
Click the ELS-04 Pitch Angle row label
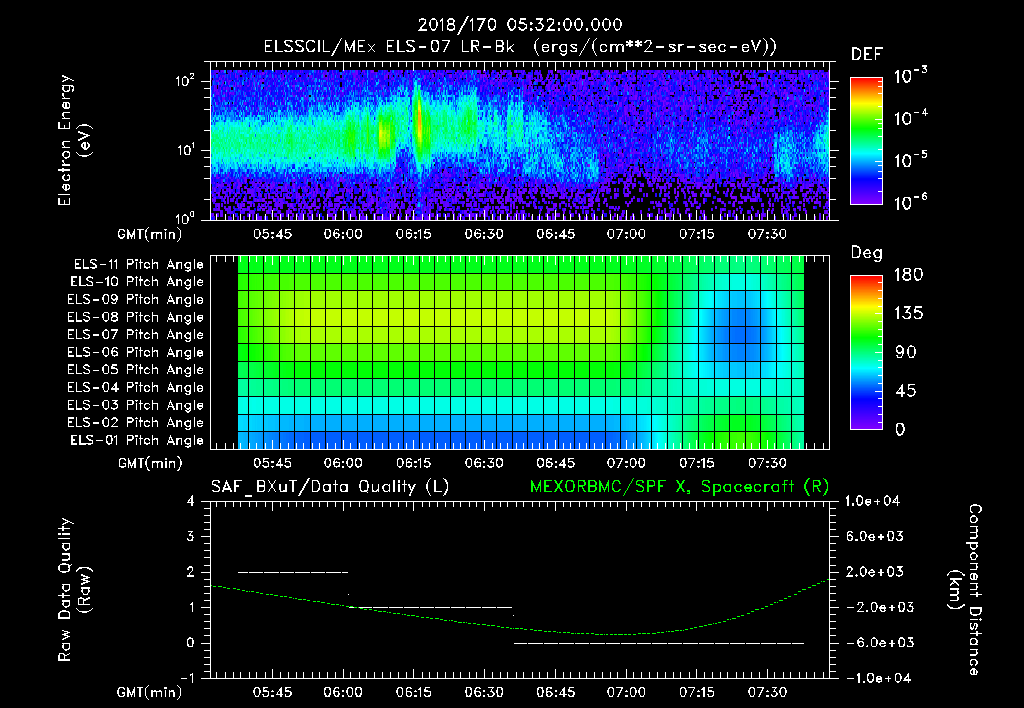pos(135,387)
